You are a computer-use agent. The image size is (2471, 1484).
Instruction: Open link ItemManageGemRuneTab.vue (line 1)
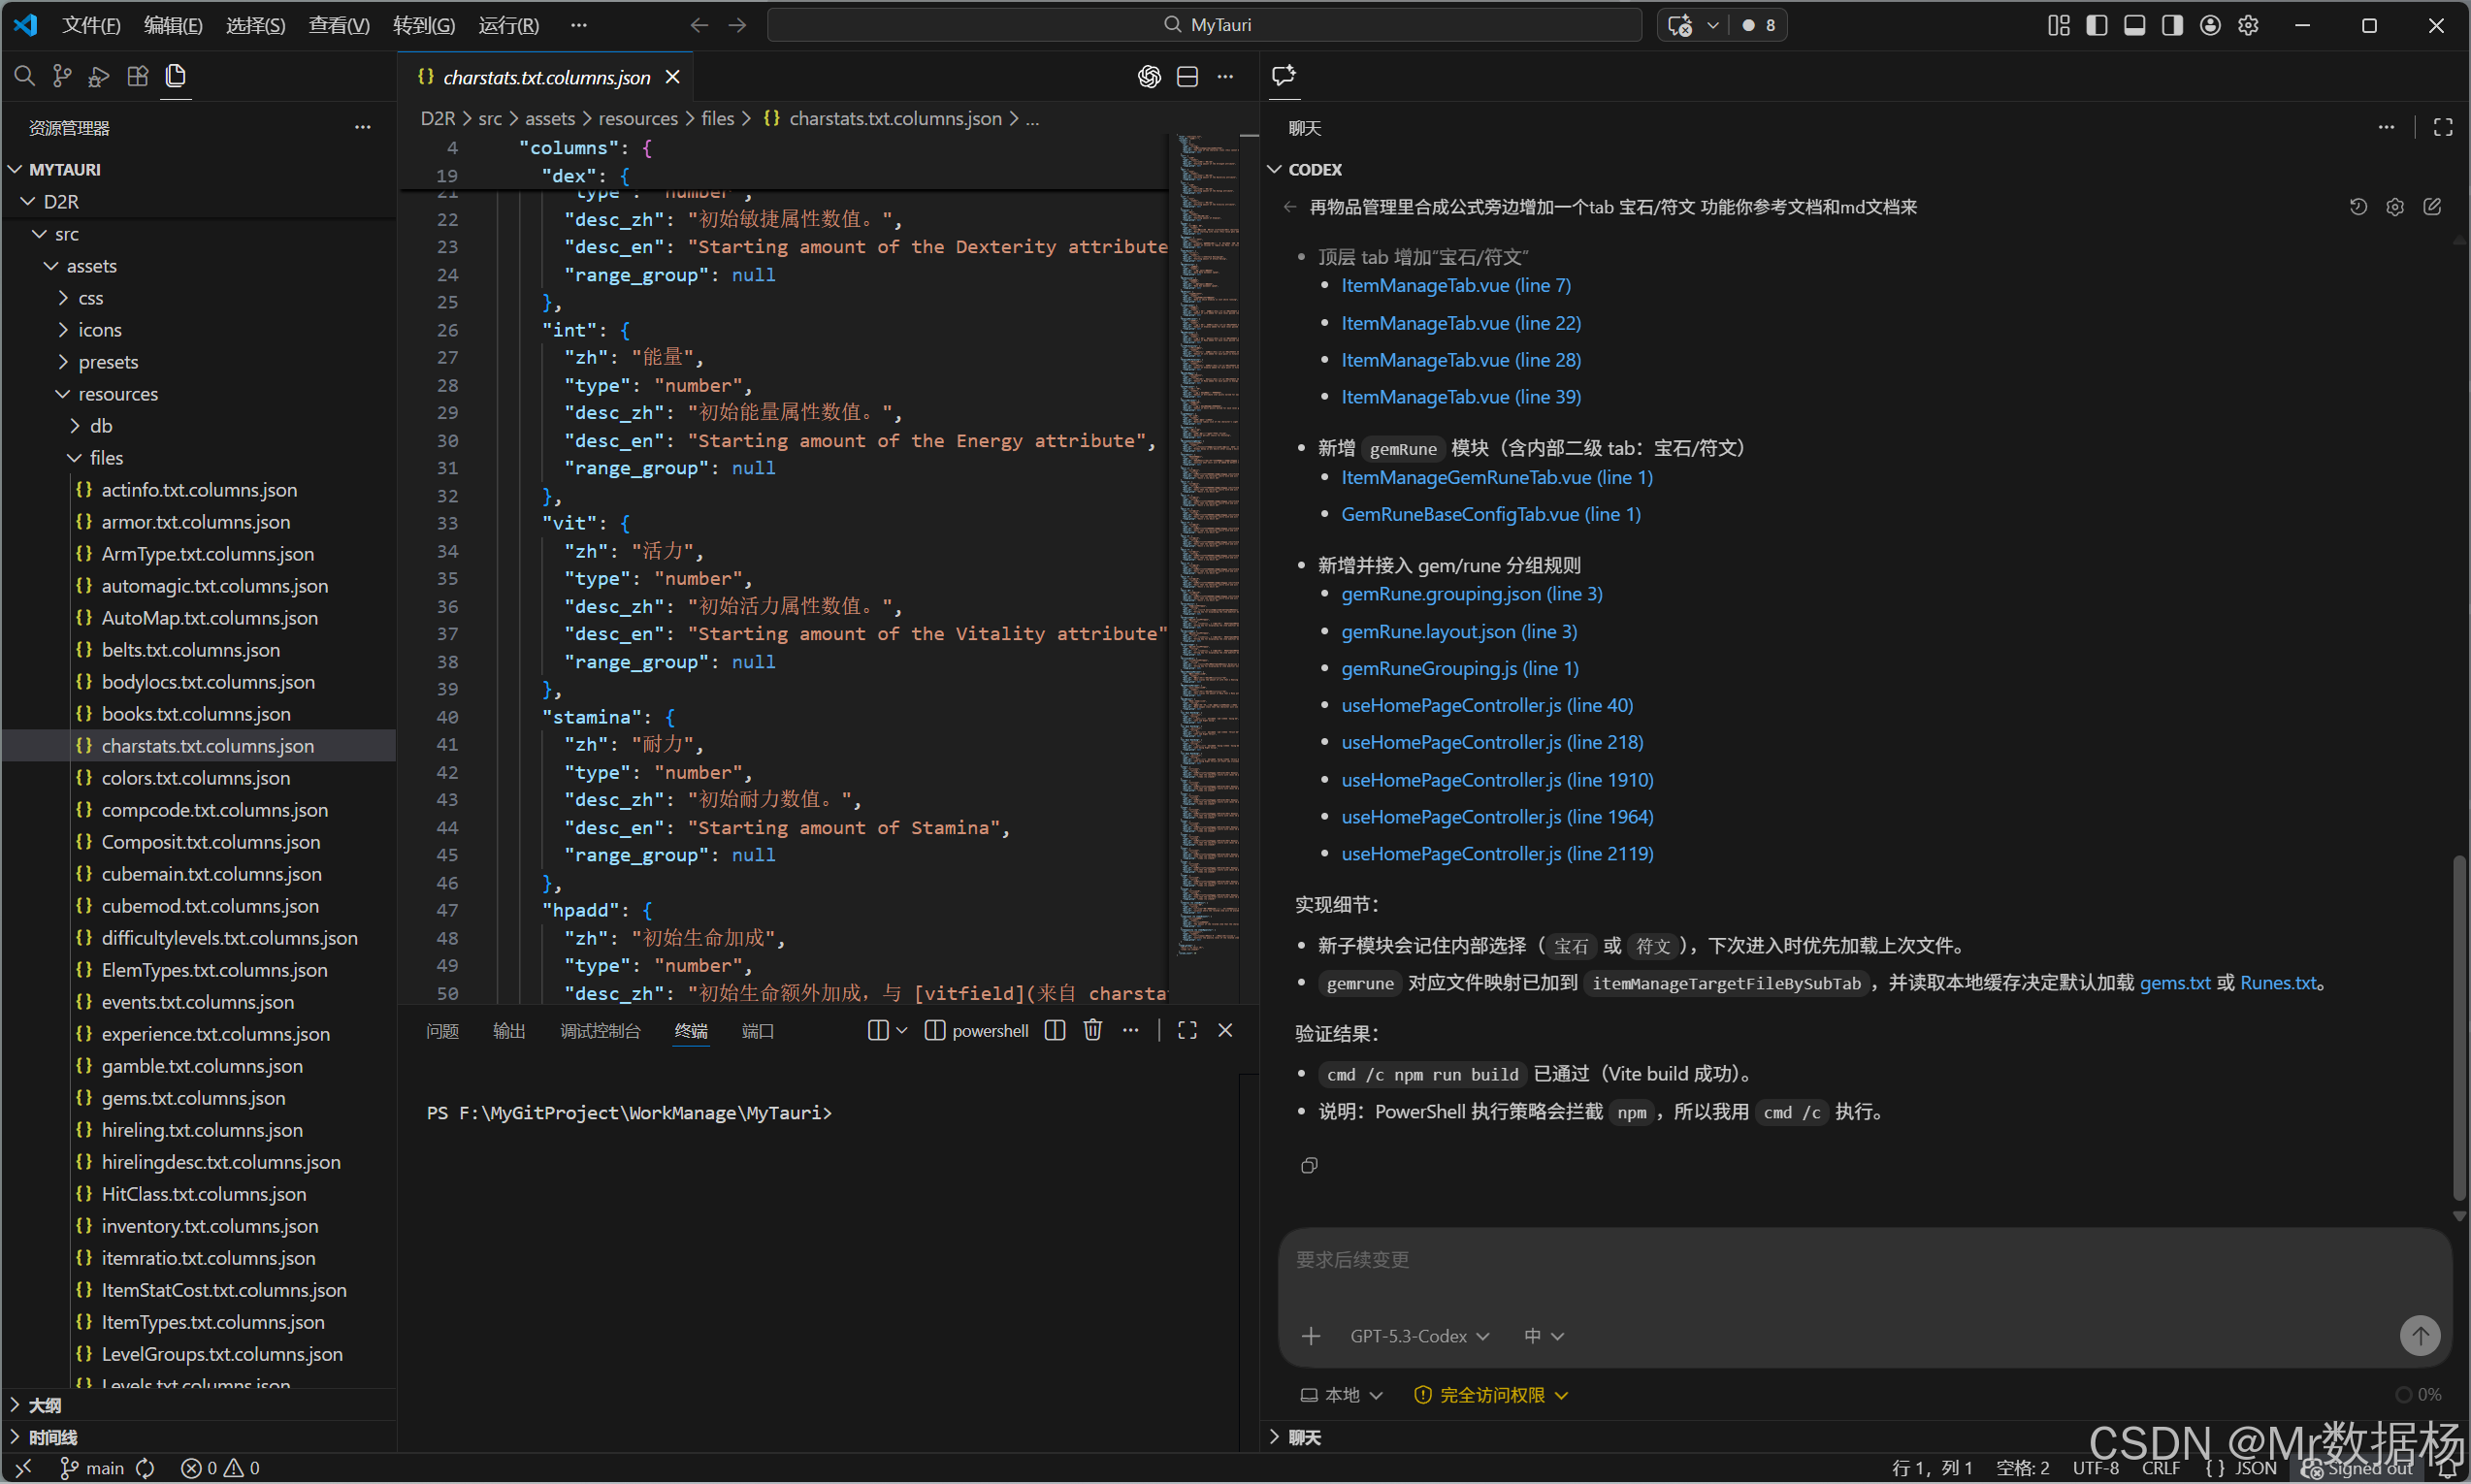pyautogui.click(x=1496, y=477)
